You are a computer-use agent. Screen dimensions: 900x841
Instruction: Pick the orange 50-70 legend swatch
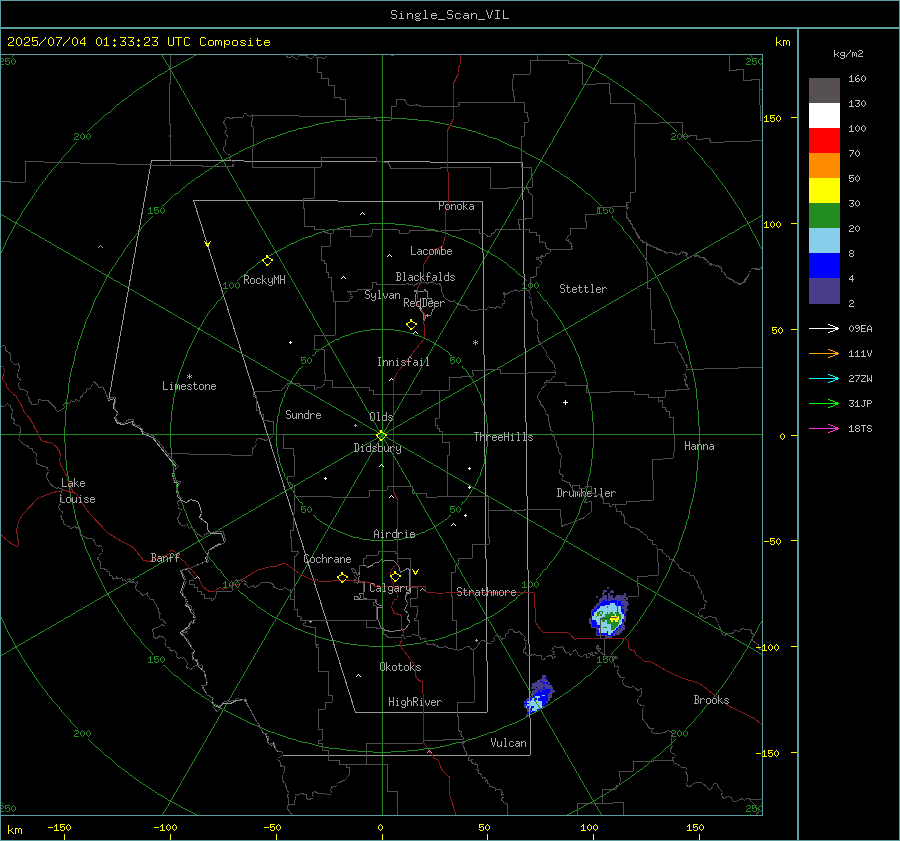(824, 166)
